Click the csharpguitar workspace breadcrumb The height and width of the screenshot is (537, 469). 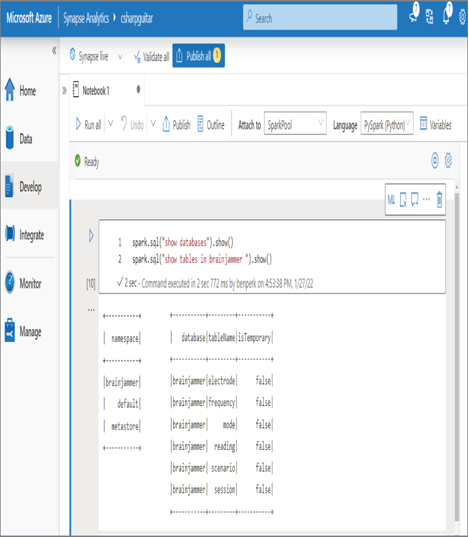137,18
